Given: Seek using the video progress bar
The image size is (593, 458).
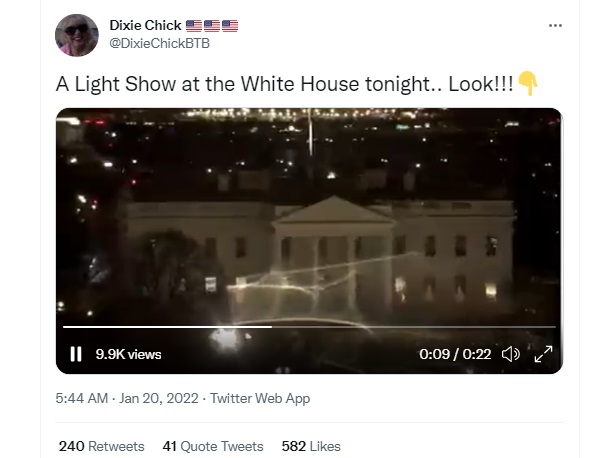Looking at the screenshot, I should coord(309,326).
